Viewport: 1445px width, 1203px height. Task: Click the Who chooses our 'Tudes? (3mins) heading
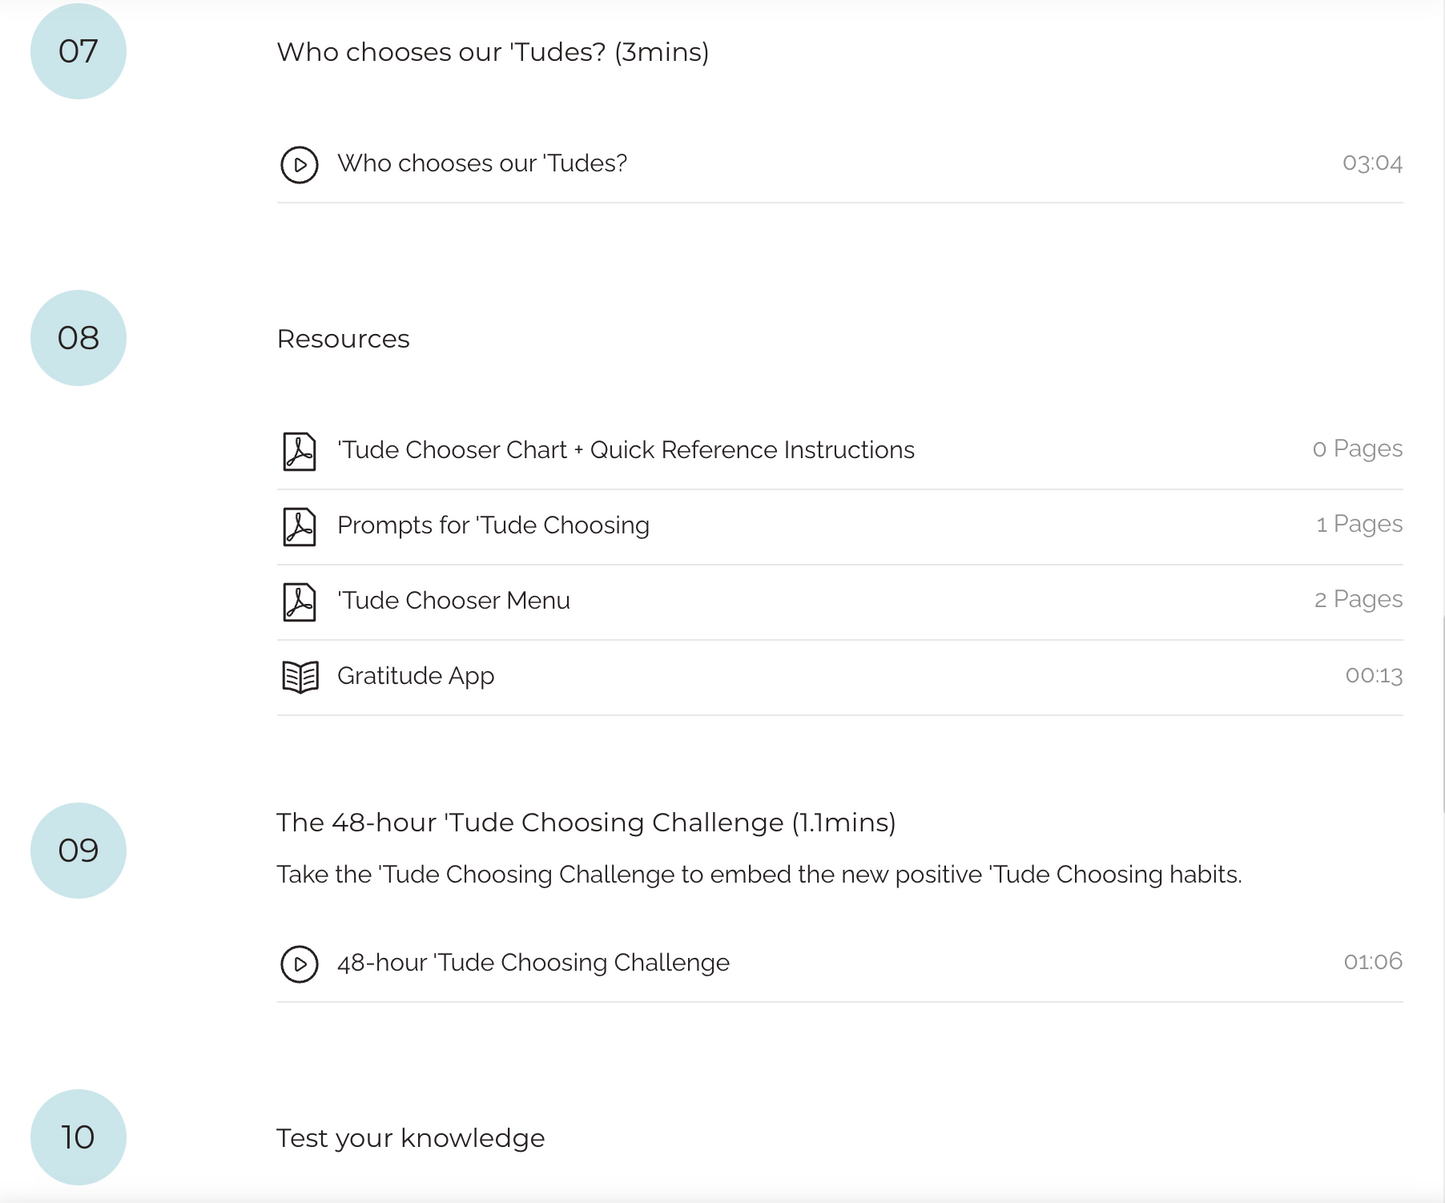(x=492, y=52)
